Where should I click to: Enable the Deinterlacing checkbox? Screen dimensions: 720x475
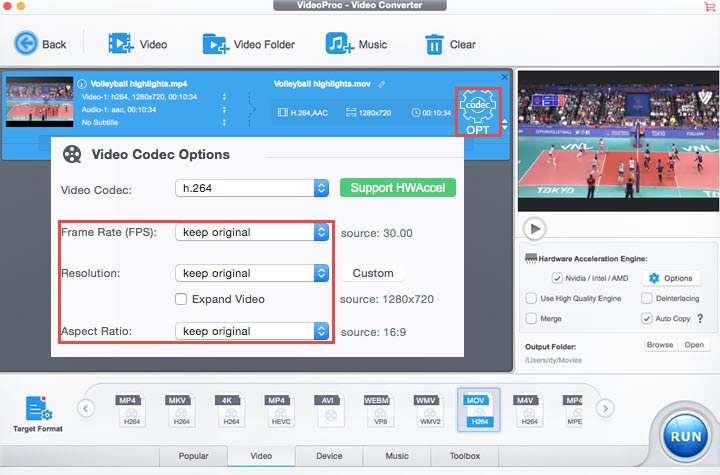[x=647, y=298]
